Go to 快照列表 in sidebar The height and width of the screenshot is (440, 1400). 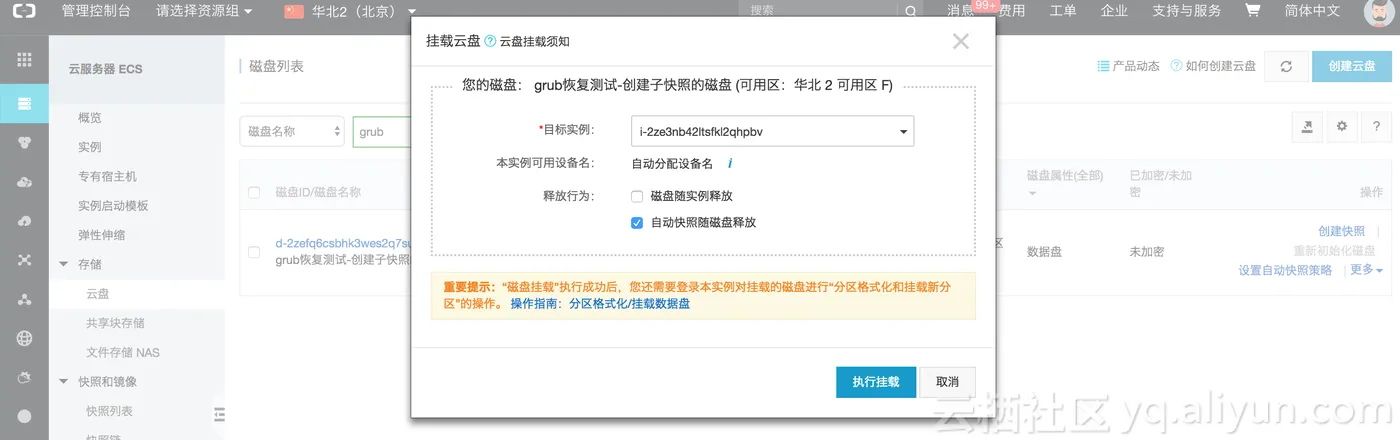click(110, 411)
